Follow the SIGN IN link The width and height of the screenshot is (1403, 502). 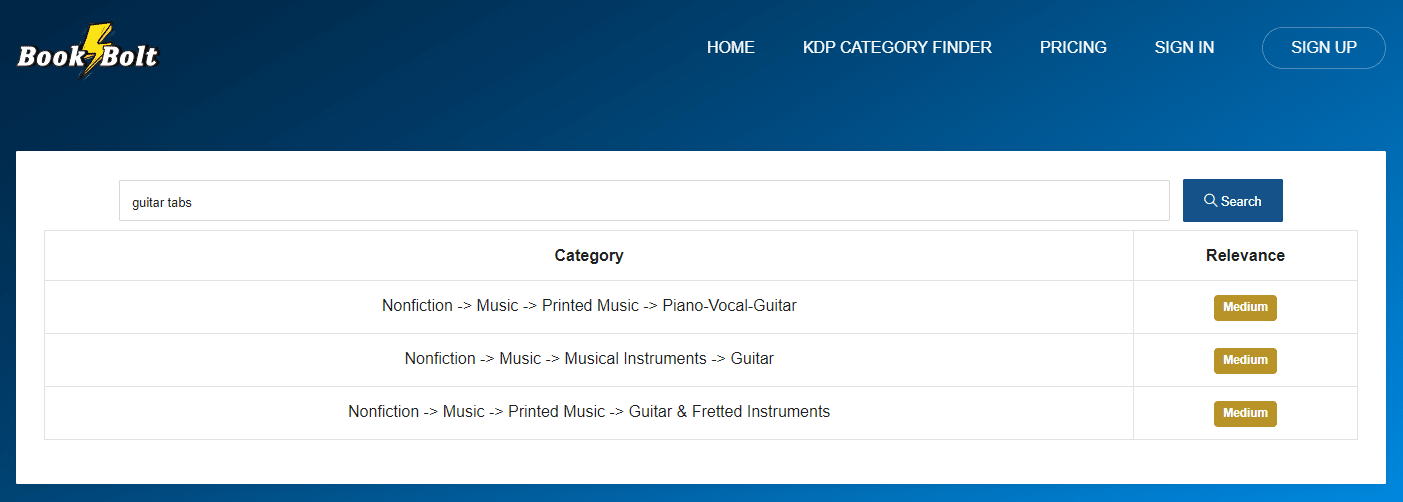coord(1184,47)
